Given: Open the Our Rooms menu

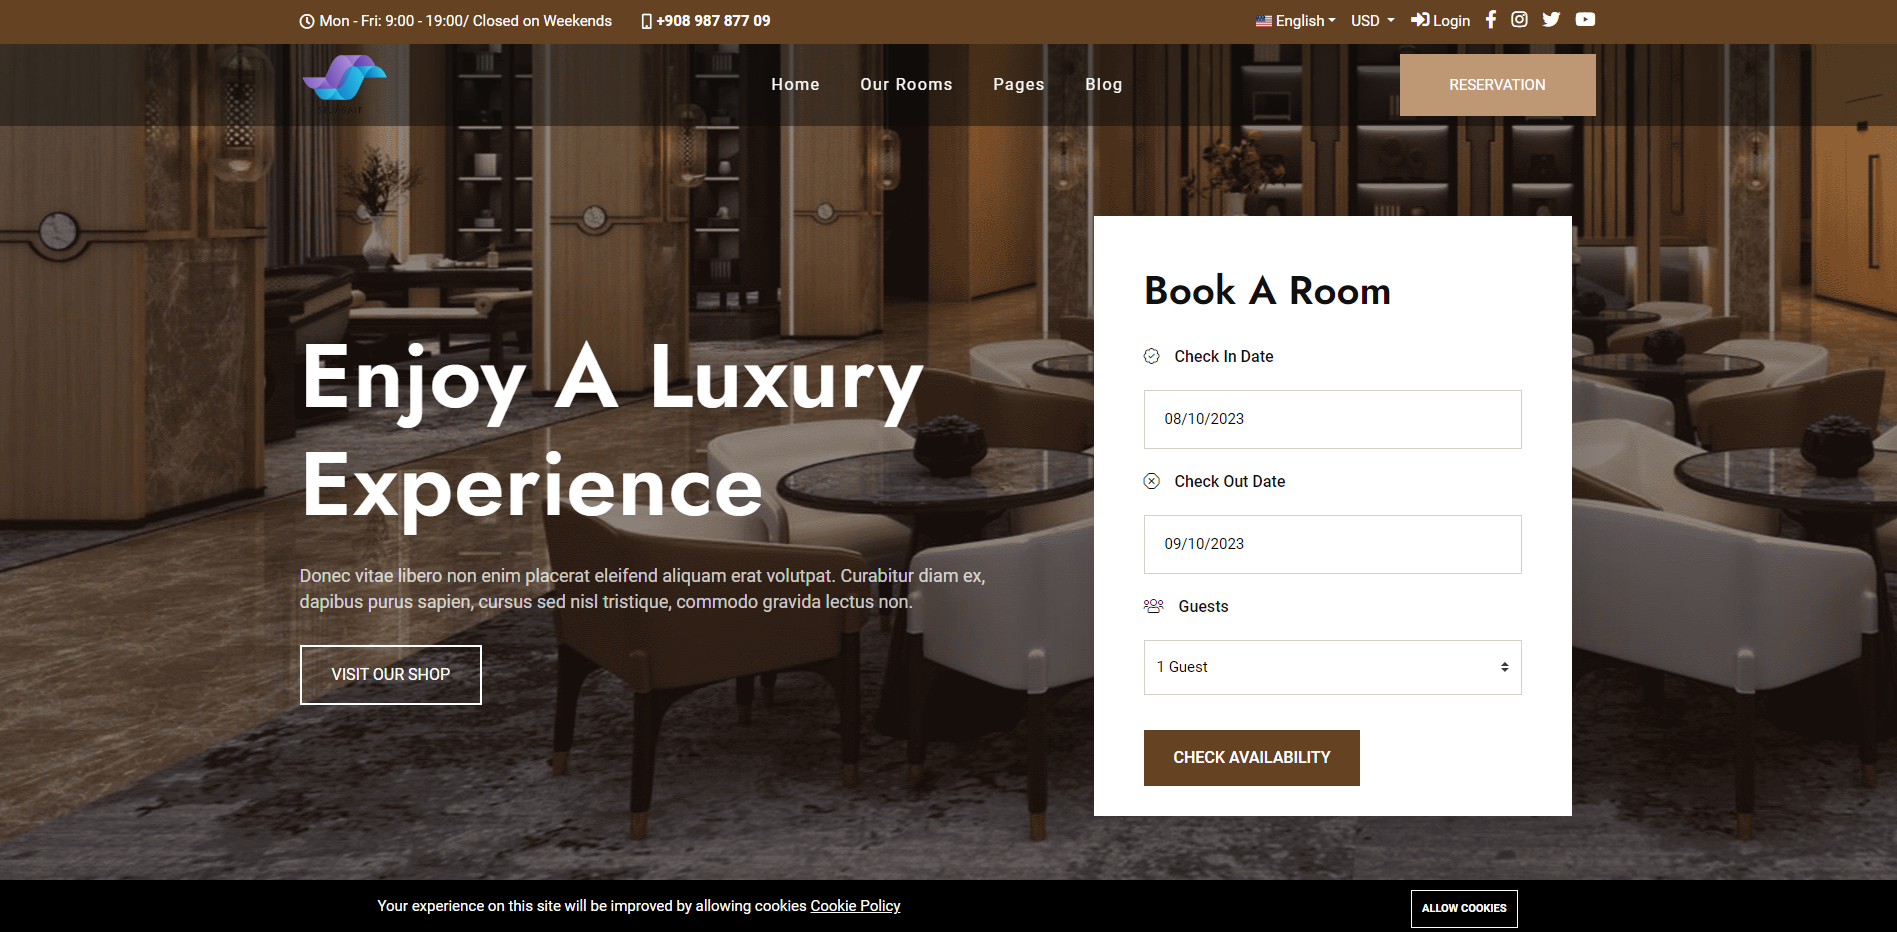Looking at the screenshot, I should click(x=906, y=84).
